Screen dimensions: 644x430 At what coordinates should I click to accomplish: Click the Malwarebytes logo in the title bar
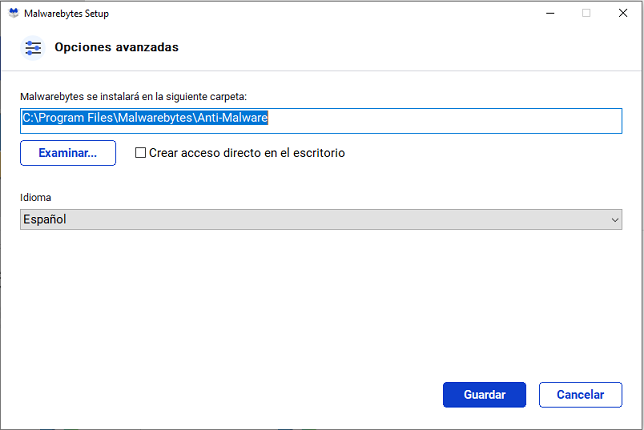14,13
